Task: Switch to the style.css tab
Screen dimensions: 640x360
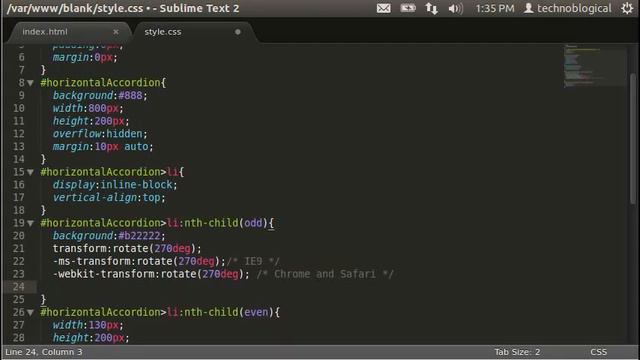Action: [163, 32]
